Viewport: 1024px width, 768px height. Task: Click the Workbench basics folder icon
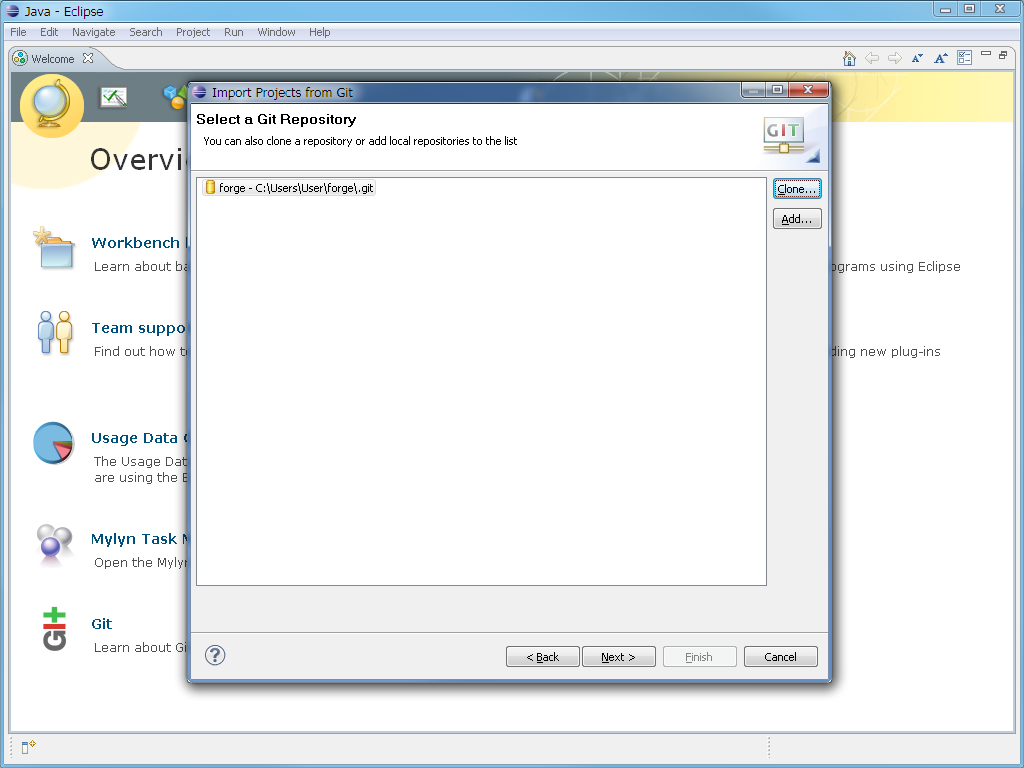pos(54,248)
